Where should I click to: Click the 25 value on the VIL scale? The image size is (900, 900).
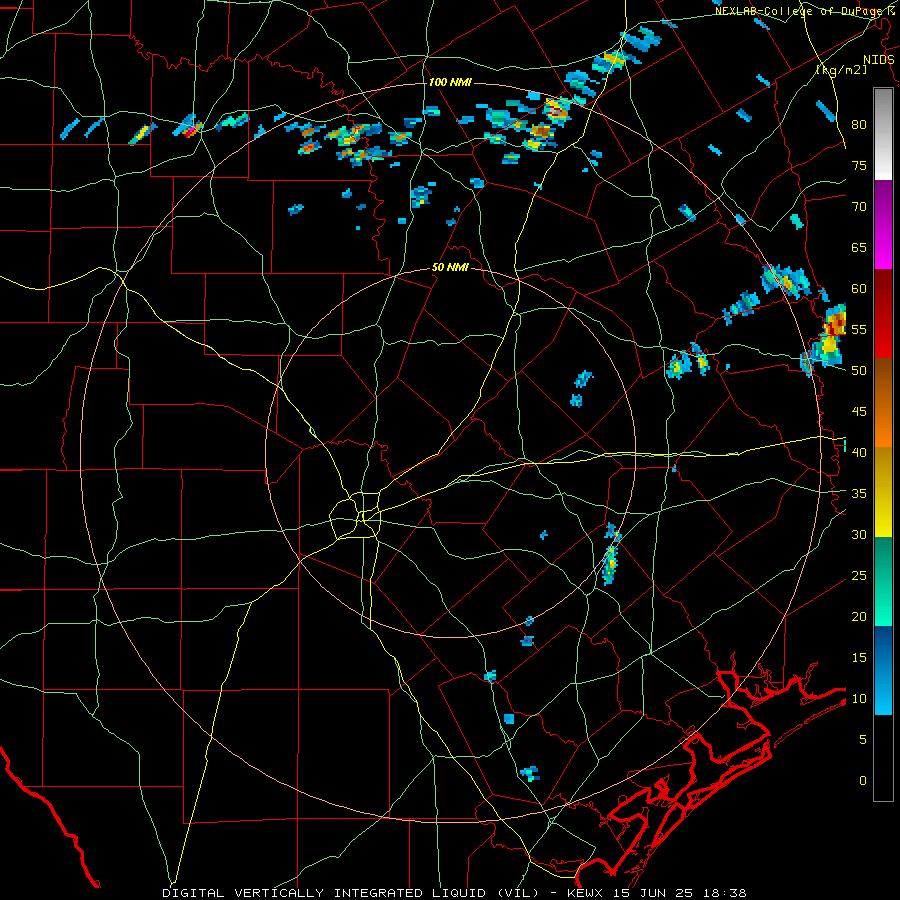859,576
